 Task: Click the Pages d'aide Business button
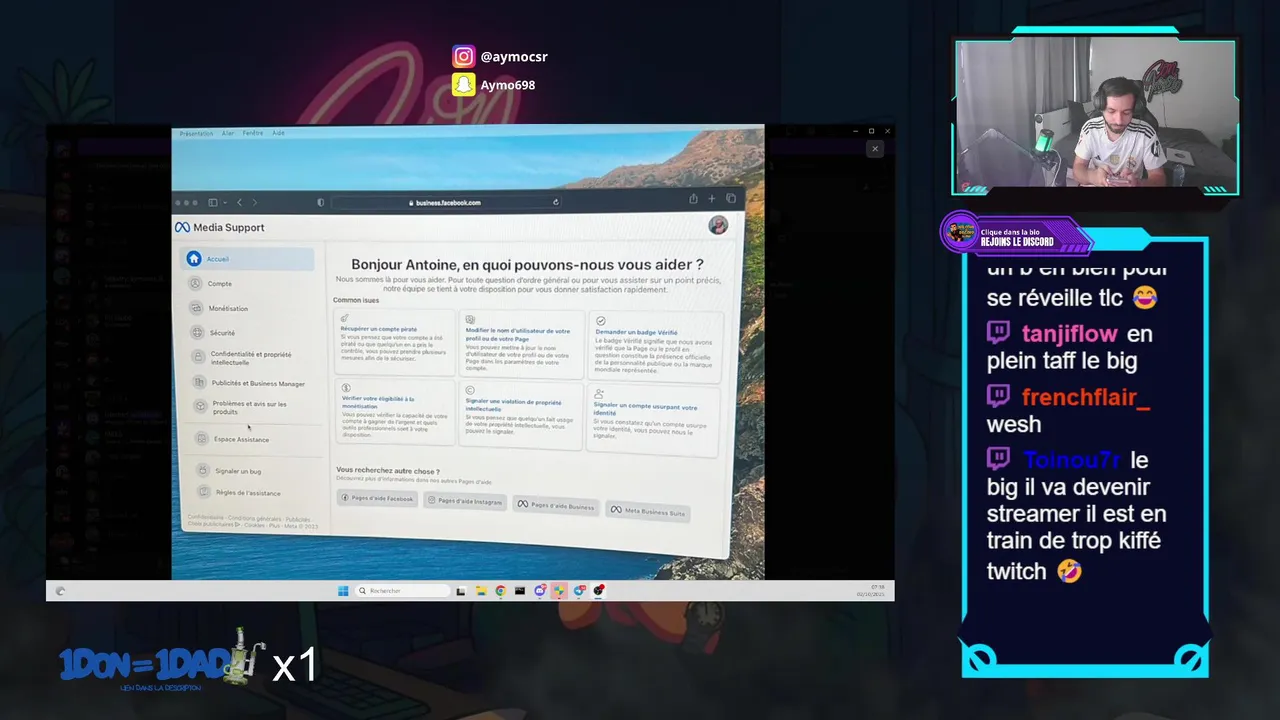(x=555, y=506)
